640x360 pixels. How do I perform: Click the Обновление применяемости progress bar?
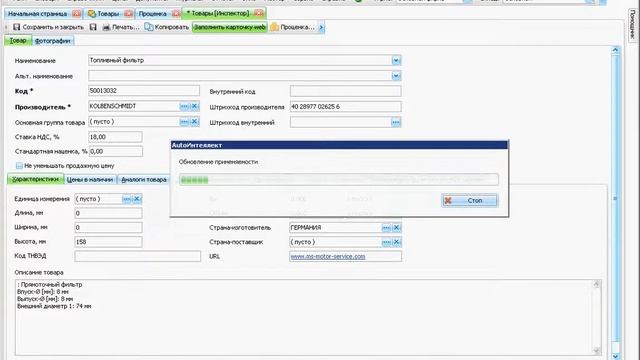pos(338,180)
